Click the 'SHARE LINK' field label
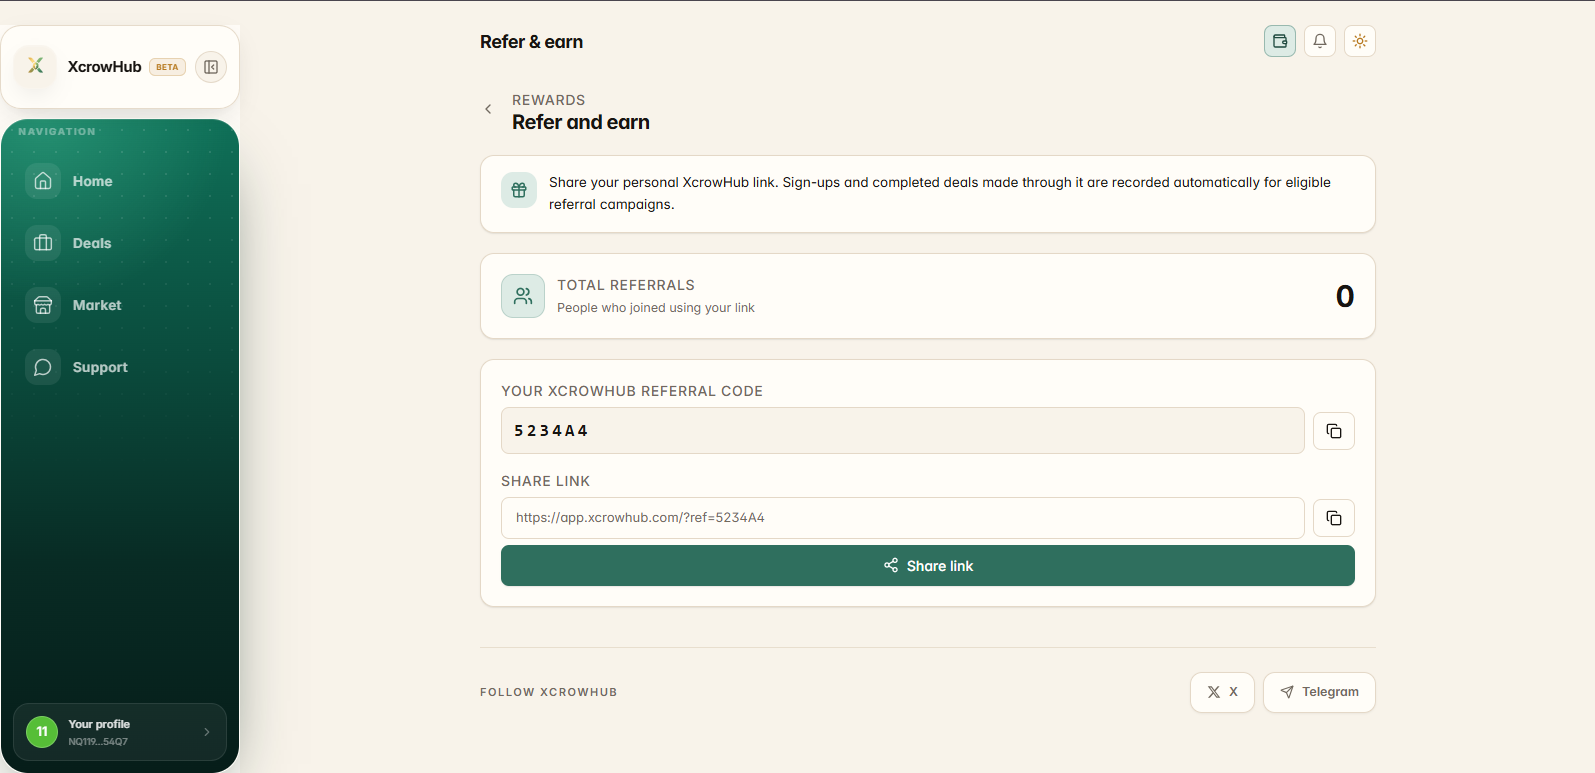The height and width of the screenshot is (773, 1595). point(546,481)
